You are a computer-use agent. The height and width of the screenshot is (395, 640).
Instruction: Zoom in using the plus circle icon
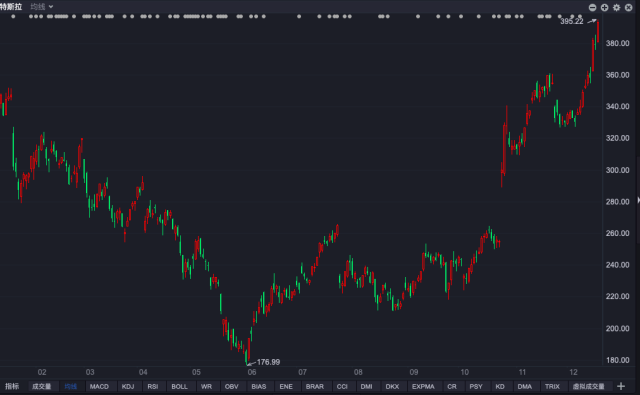[604, 7]
